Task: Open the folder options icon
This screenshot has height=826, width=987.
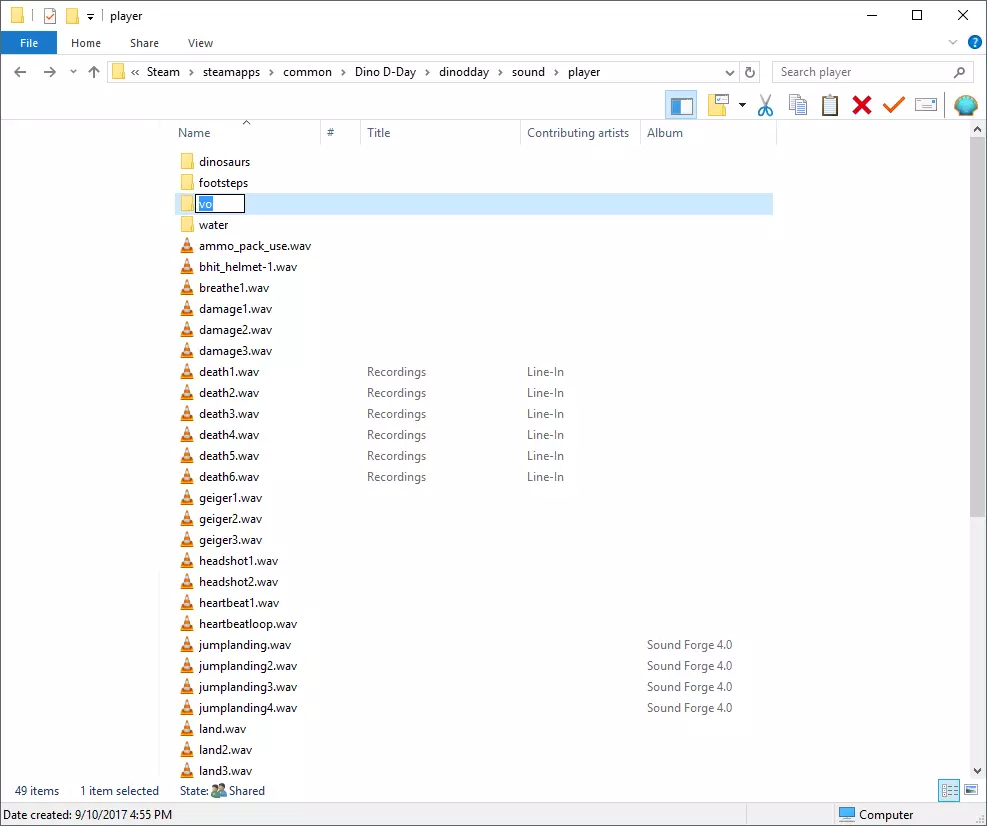Action: click(x=718, y=105)
